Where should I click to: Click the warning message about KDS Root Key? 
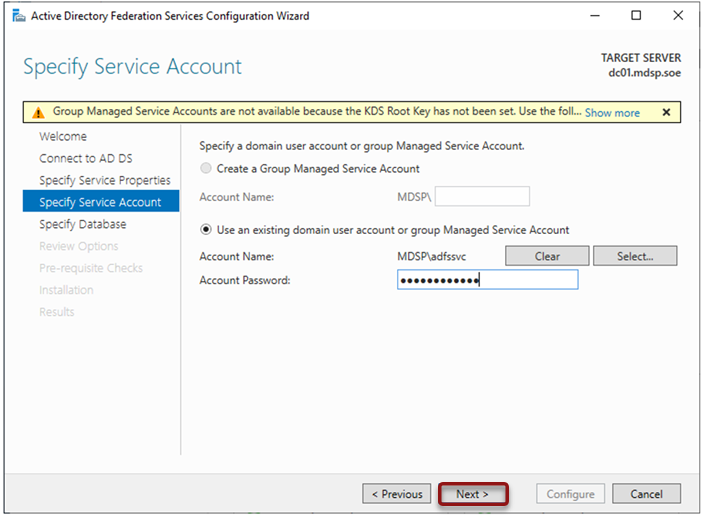point(317,111)
